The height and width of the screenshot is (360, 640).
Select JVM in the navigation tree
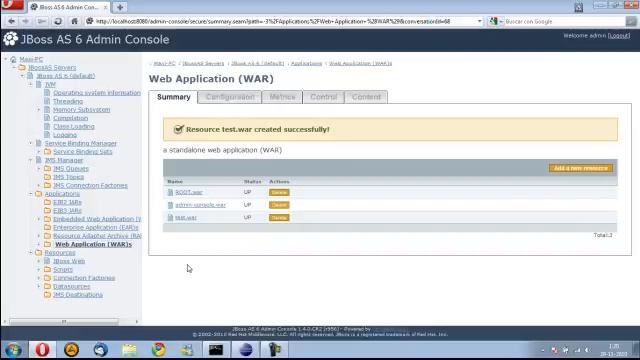(x=50, y=84)
